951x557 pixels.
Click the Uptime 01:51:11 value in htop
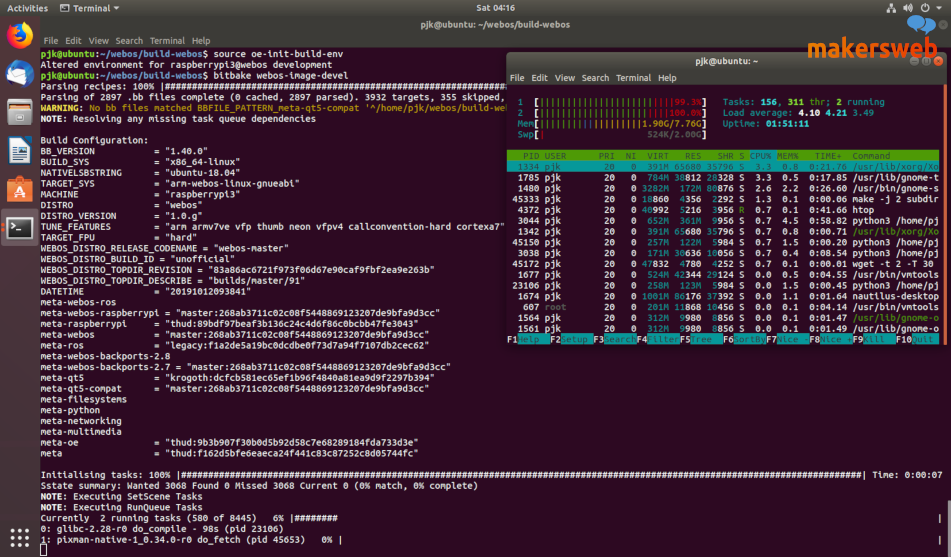(x=787, y=124)
